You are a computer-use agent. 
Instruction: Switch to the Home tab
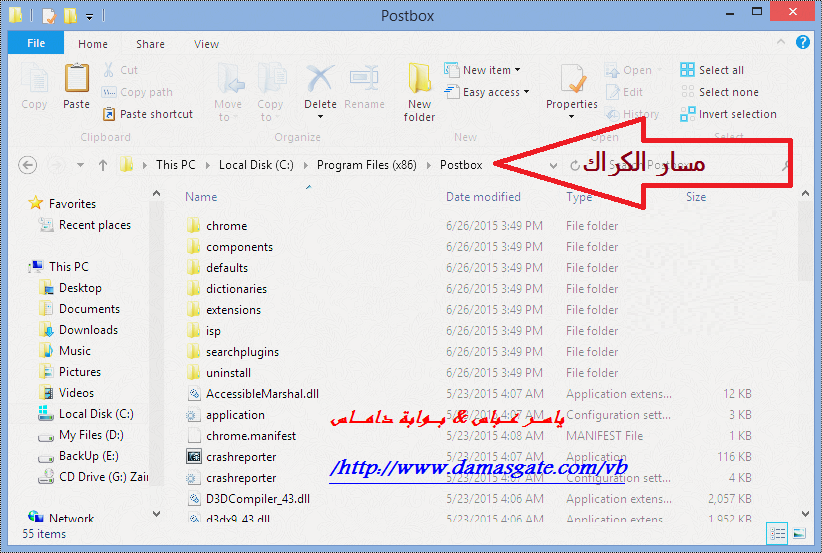pyautogui.click(x=93, y=44)
